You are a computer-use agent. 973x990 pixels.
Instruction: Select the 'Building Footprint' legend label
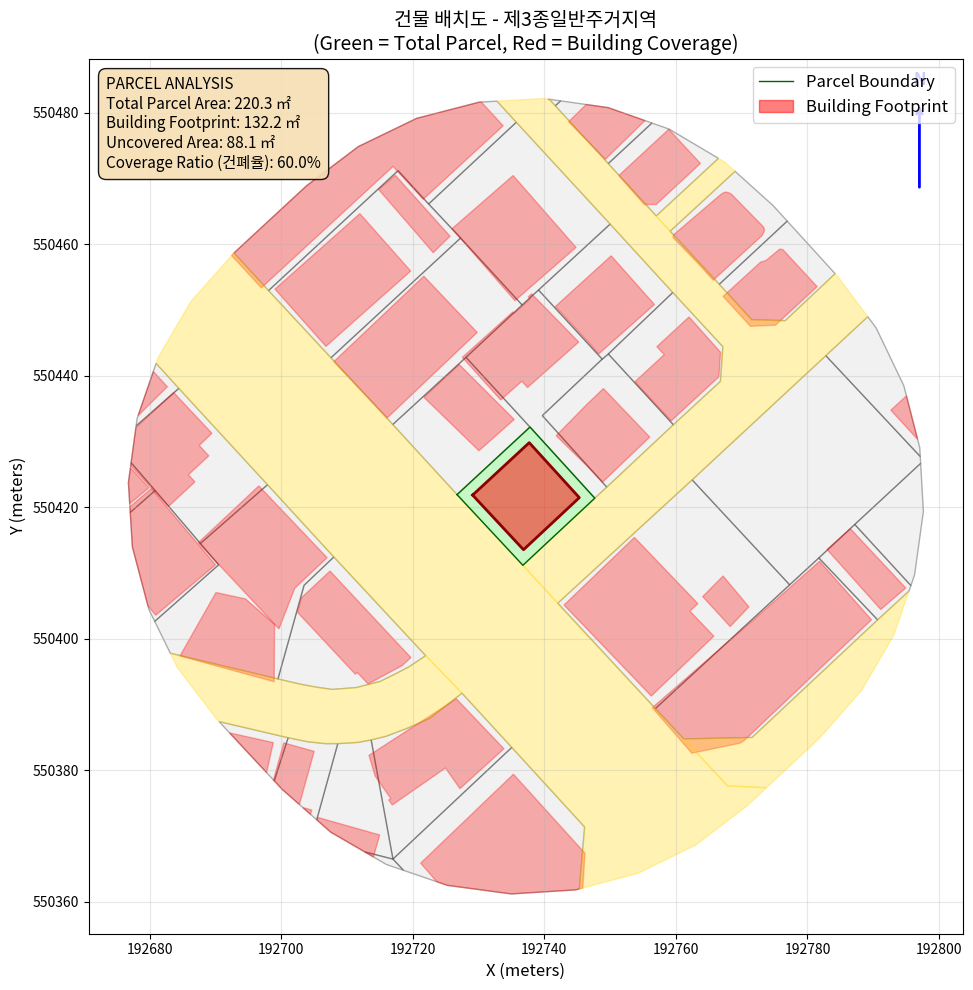click(876, 107)
